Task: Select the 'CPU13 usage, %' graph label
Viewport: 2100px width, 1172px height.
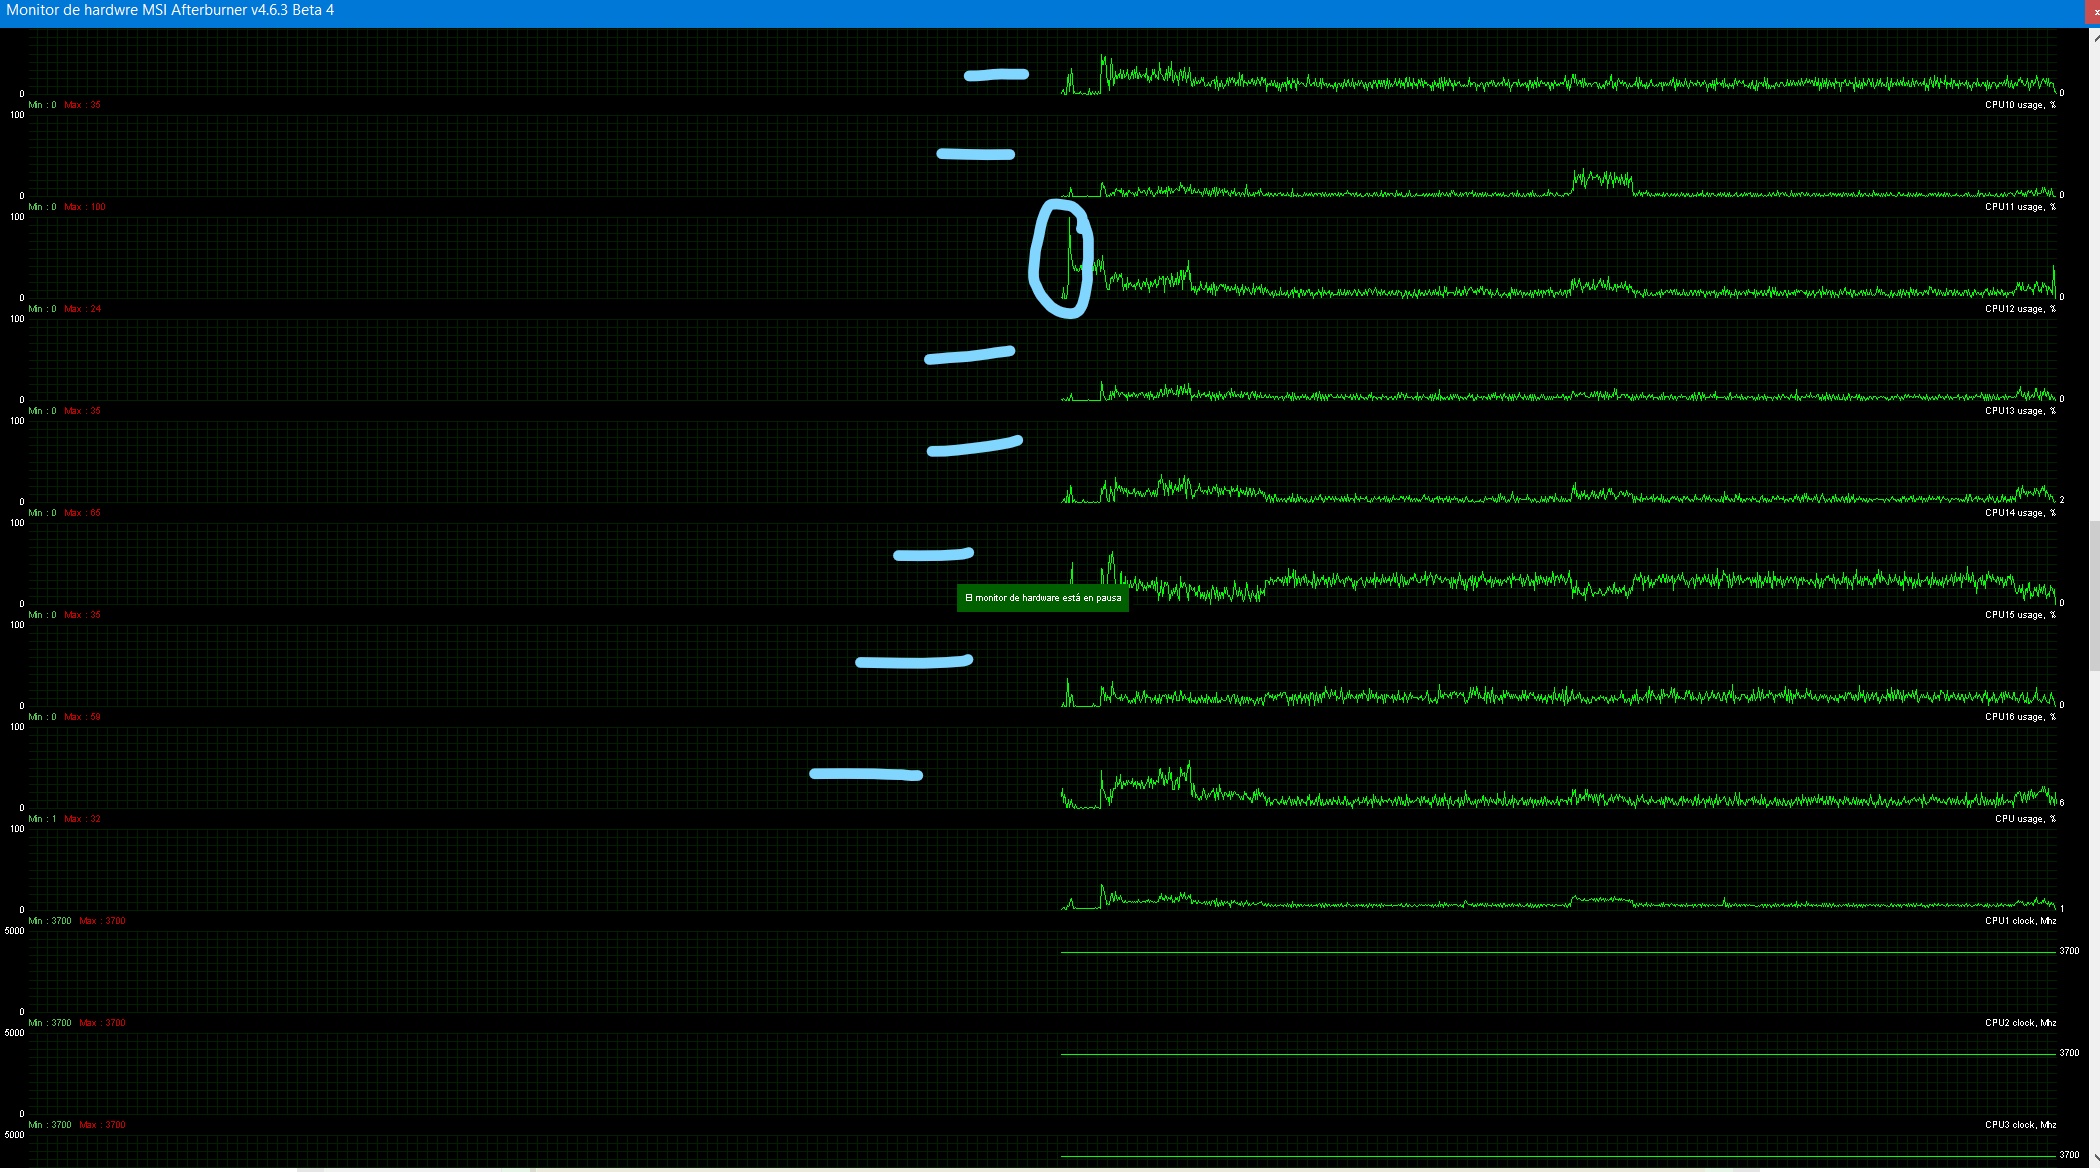Action: (x=2020, y=411)
